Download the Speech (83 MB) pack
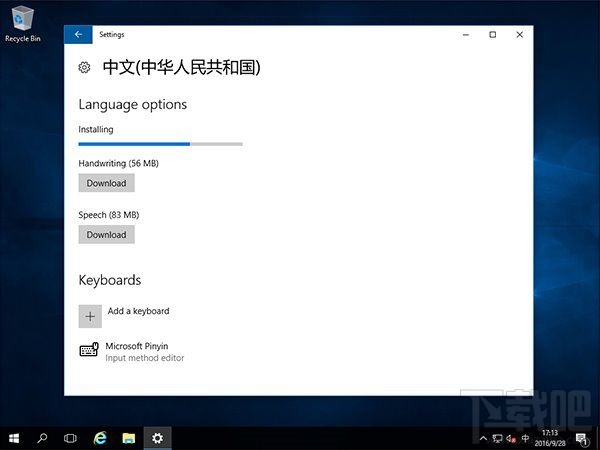Image resolution: width=600 pixels, height=450 pixels. click(106, 235)
